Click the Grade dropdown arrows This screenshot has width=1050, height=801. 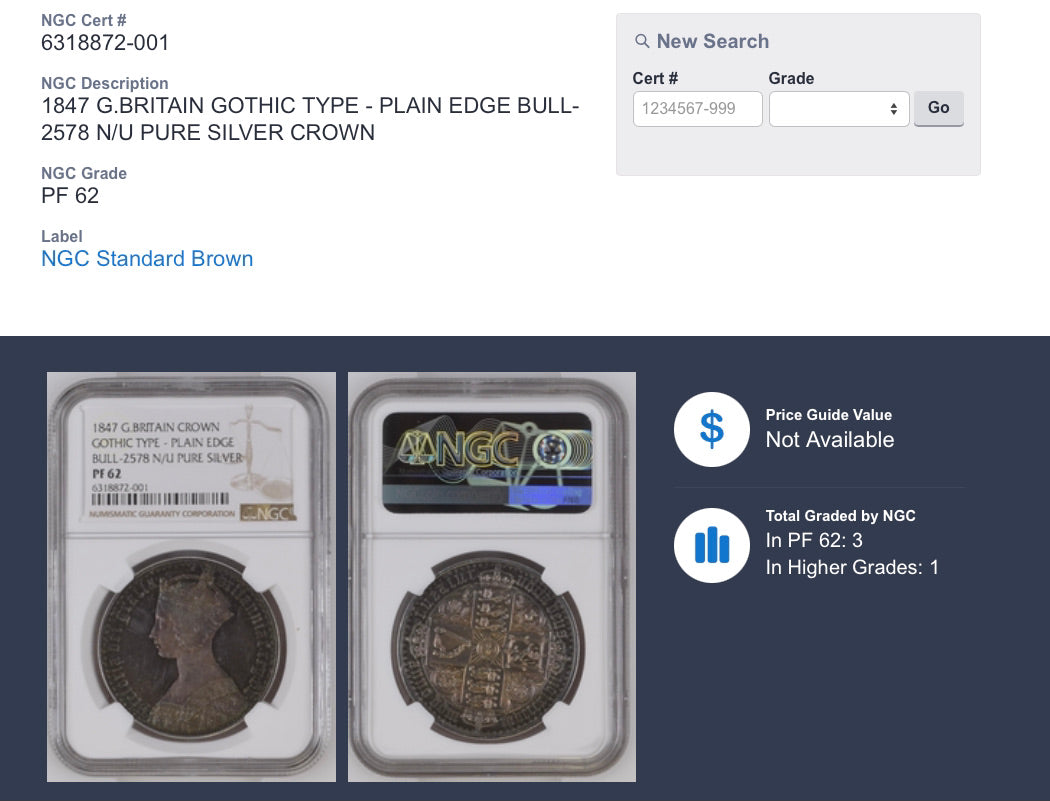[x=893, y=109]
